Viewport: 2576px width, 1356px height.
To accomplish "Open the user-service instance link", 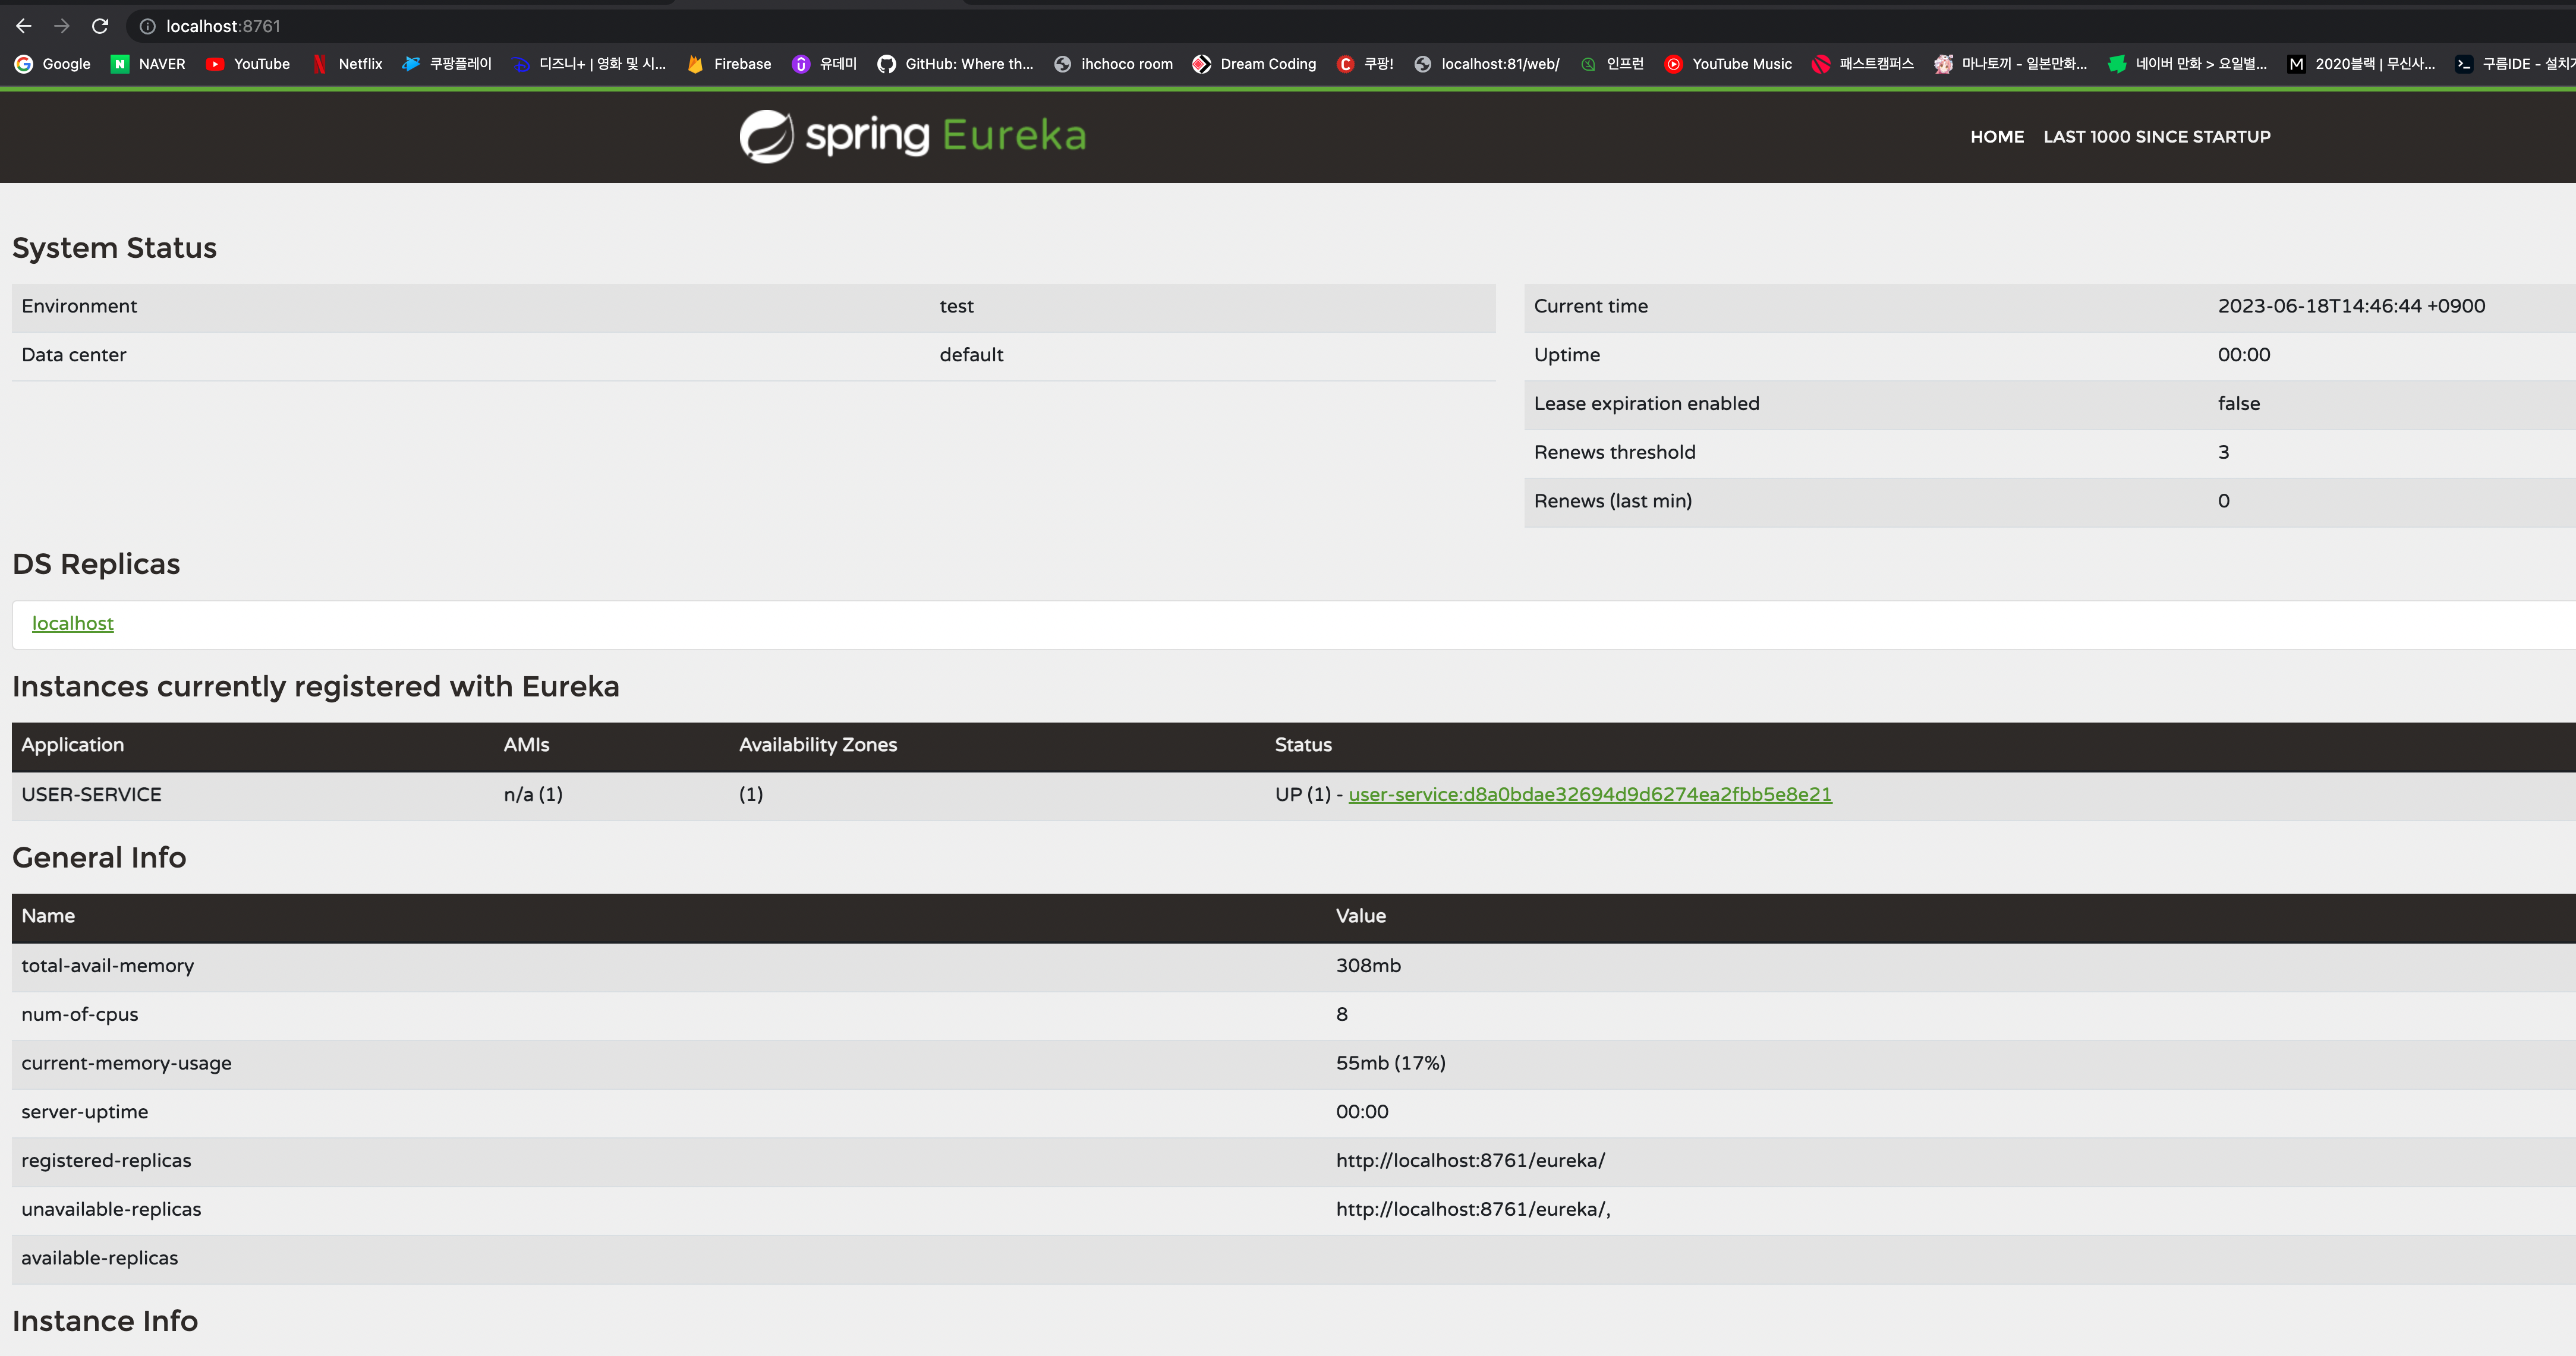I will coord(1590,795).
